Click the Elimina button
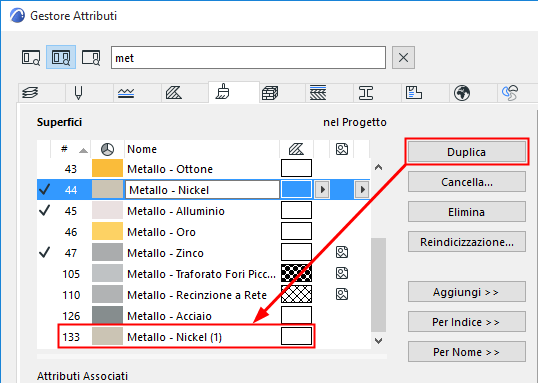The width and height of the screenshot is (538, 383). [466, 212]
